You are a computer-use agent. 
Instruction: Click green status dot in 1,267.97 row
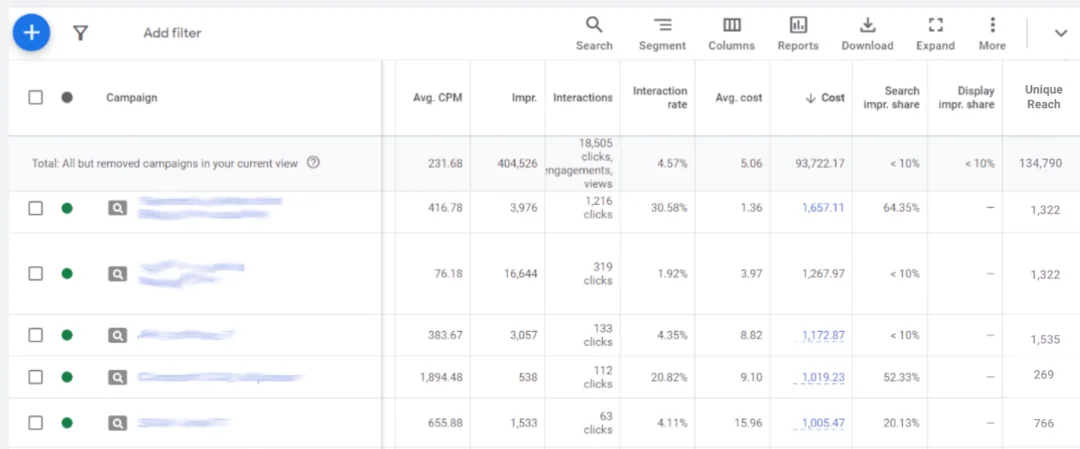point(67,273)
